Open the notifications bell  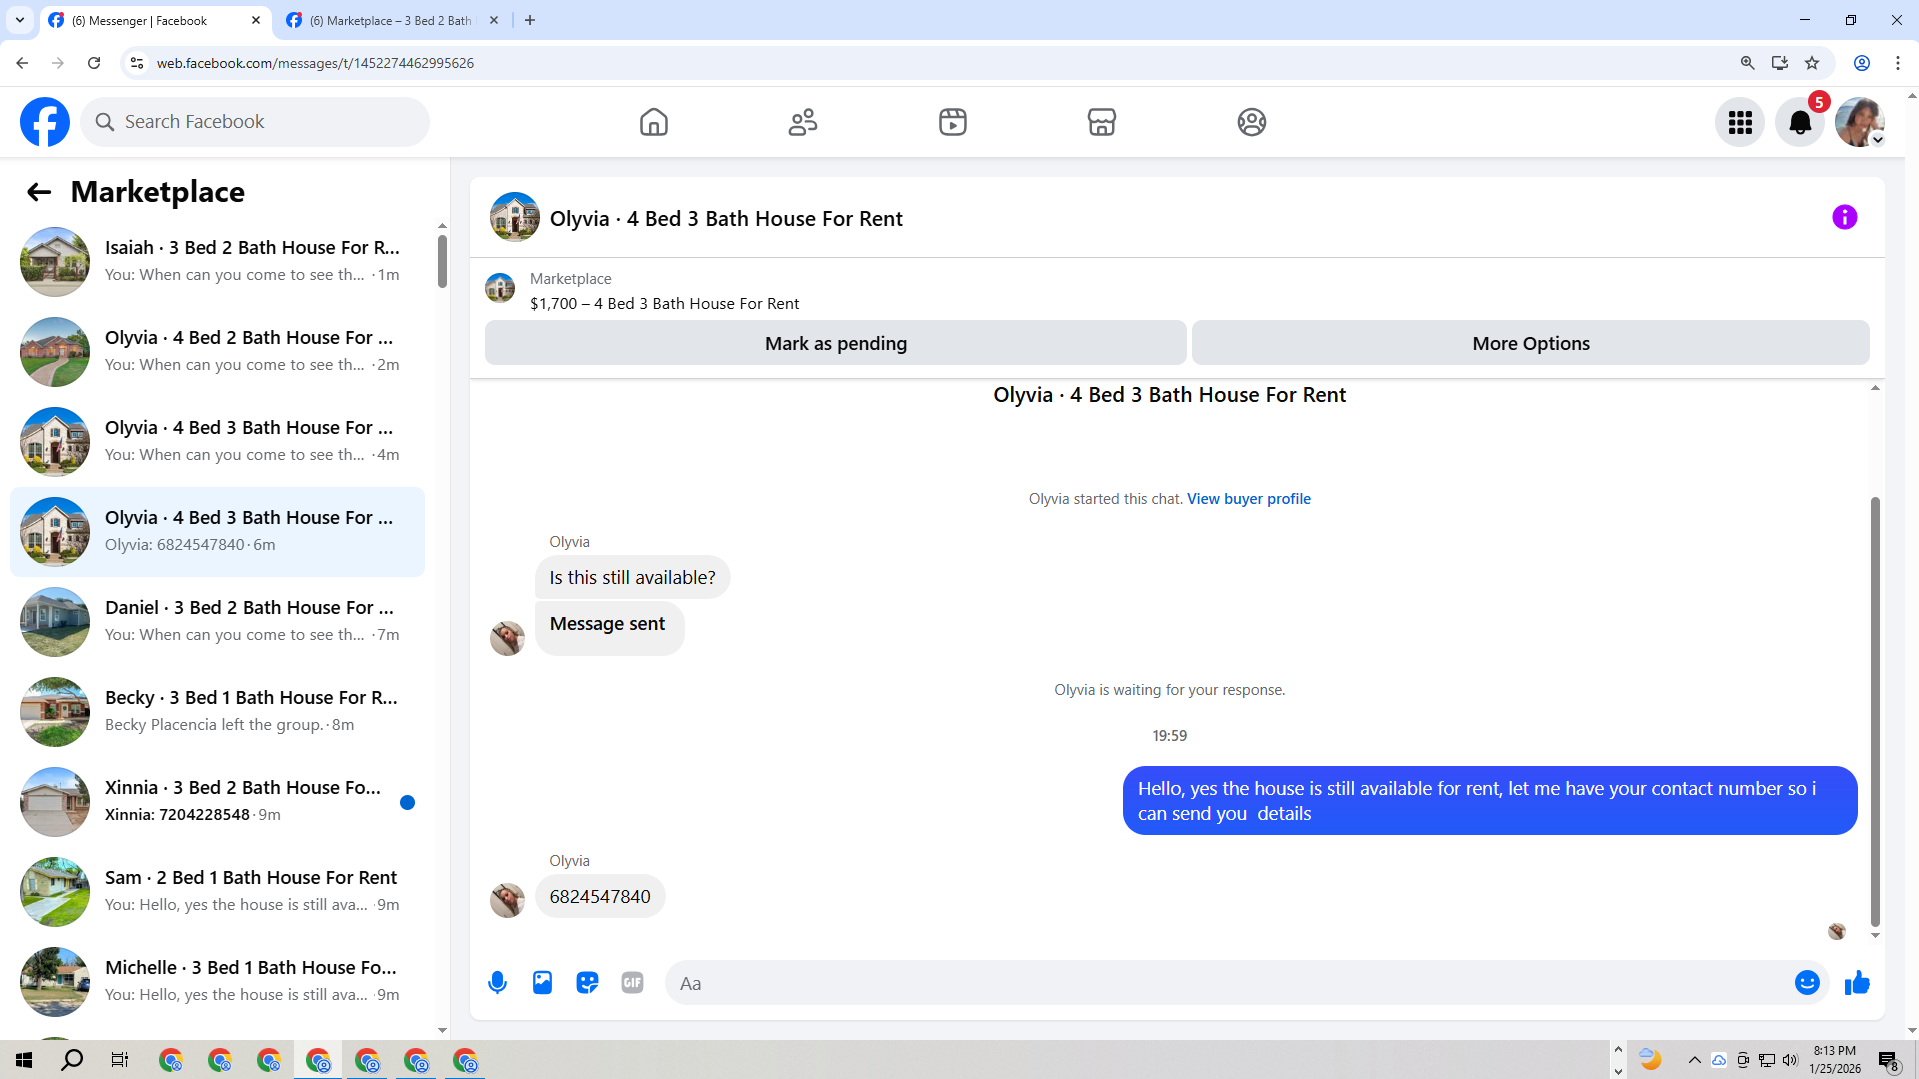1799,122
